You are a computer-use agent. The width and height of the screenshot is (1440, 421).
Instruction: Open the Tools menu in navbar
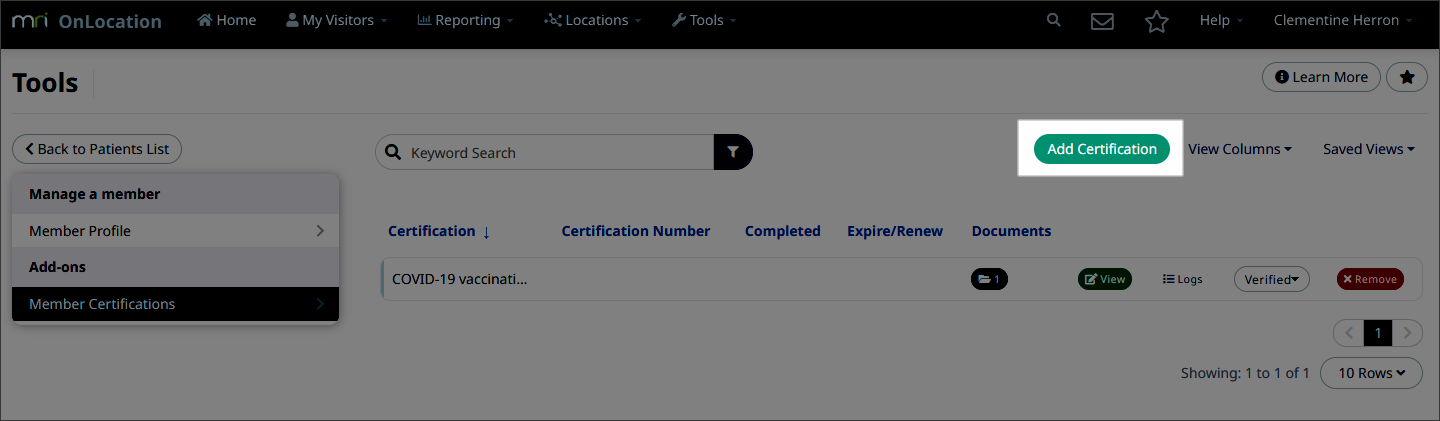click(704, 20)
